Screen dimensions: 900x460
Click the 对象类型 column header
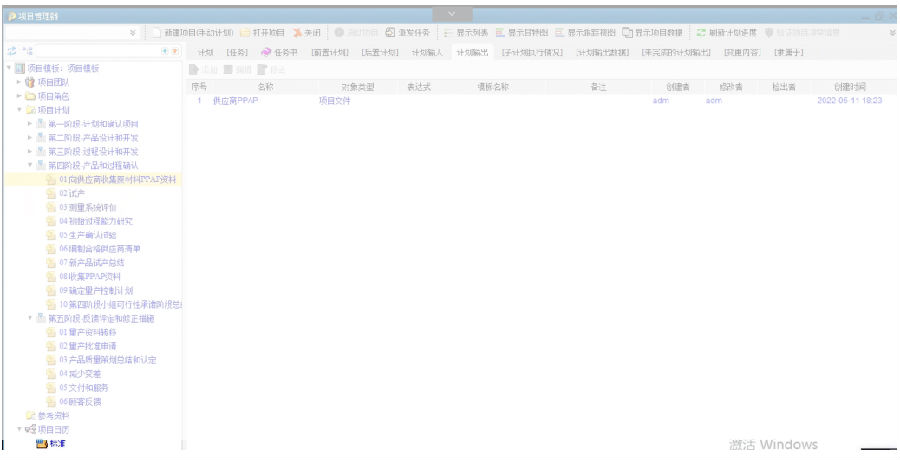tap(358, 87)
